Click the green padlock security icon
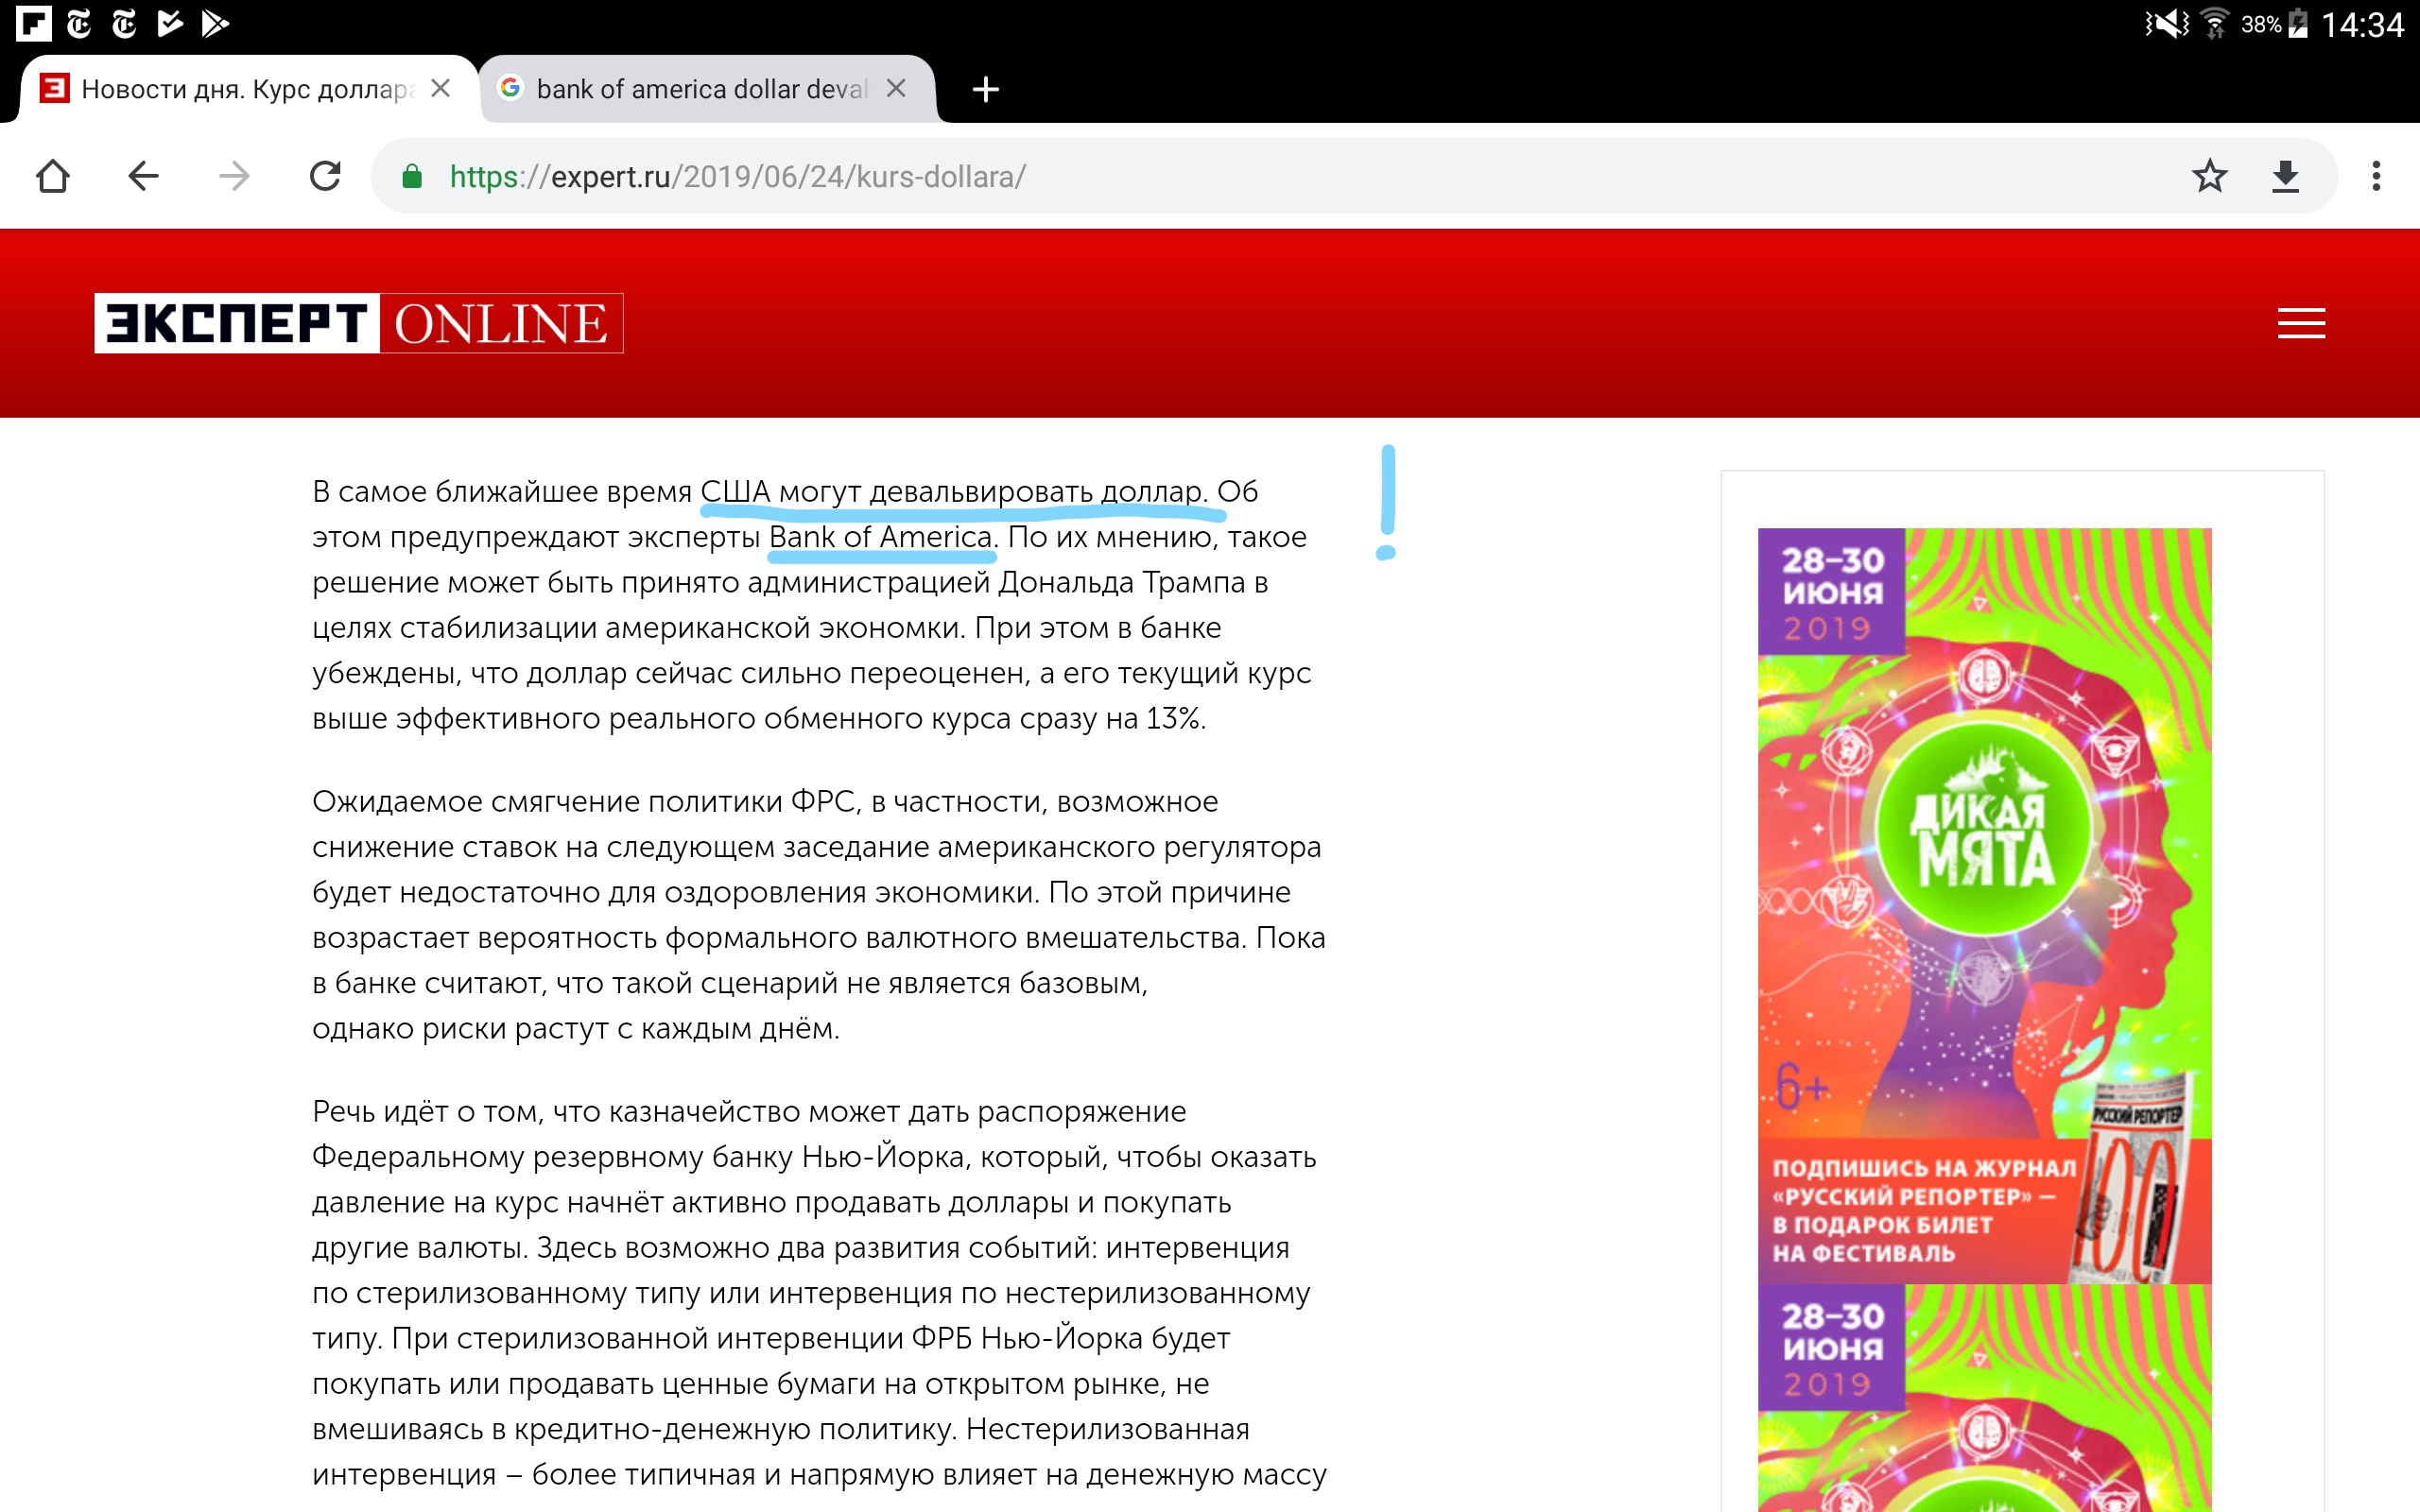 tap(411, 177)
